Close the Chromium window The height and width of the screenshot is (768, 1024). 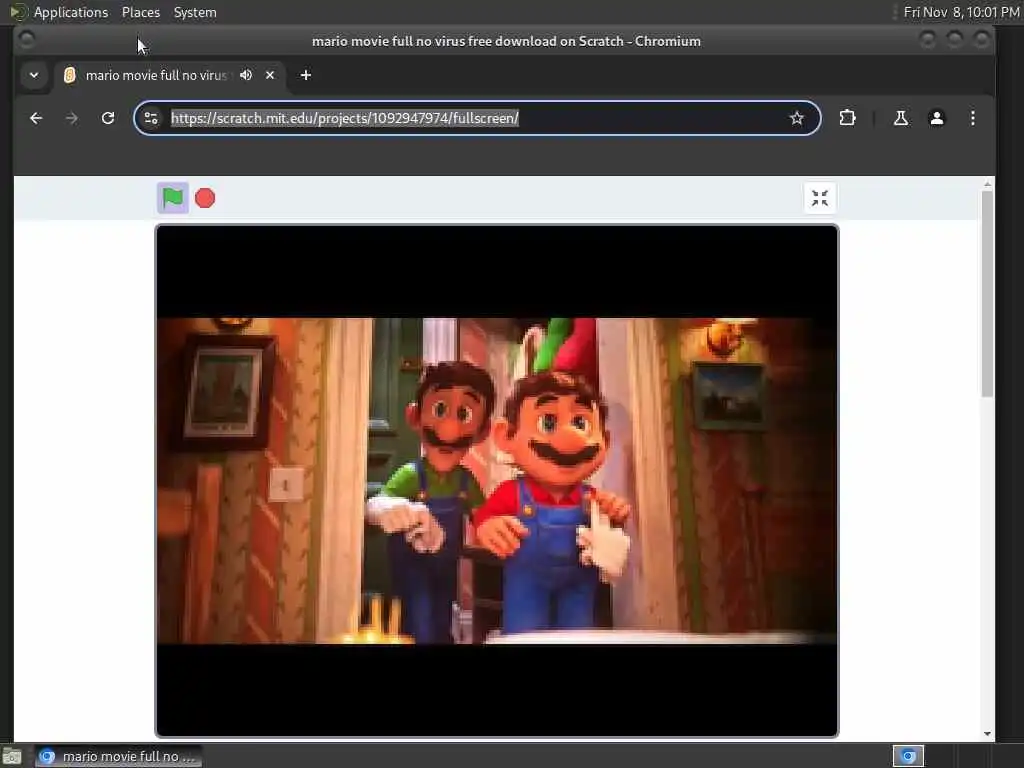[981, 40]
